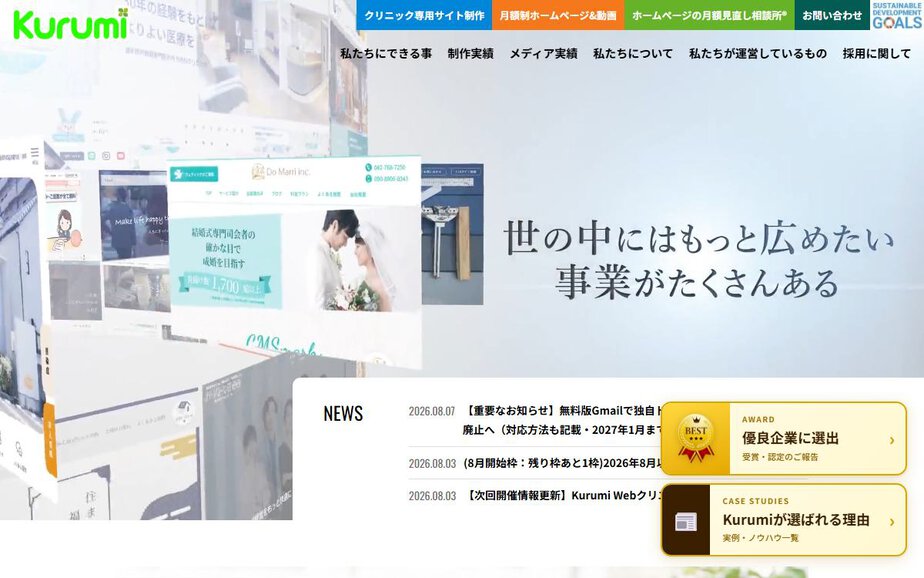Open the 優良企業に選出 award banner
924x578 pixels.
784,438
